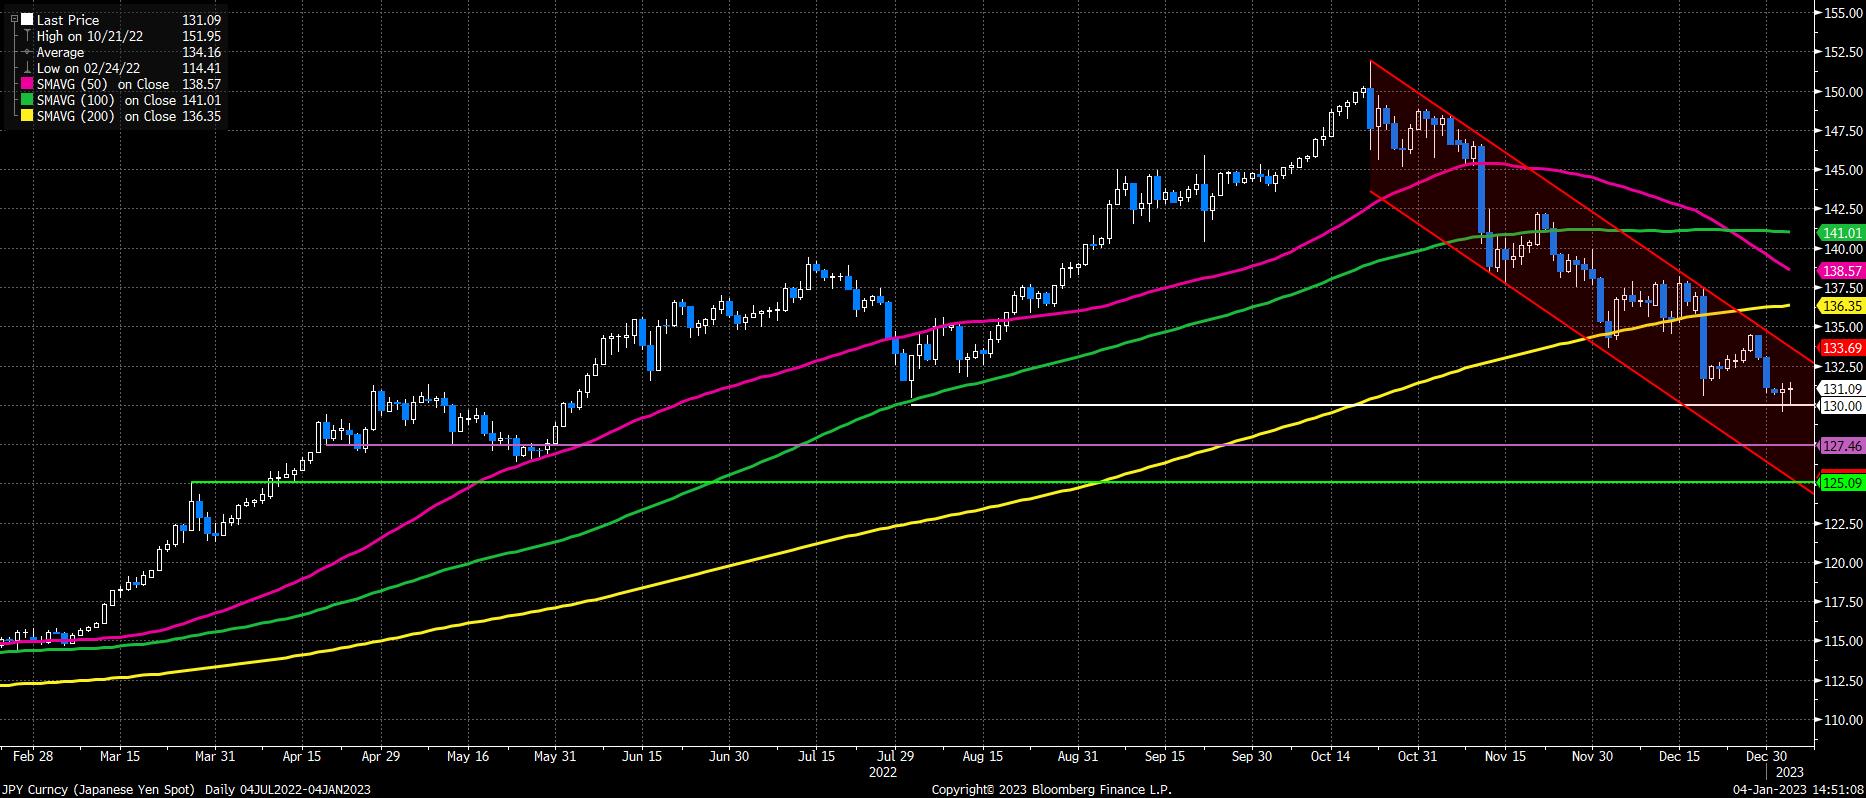Click the pink 138.57 price axis tag
This screenshot has width=1866, height=798.
coord(1841,271)
